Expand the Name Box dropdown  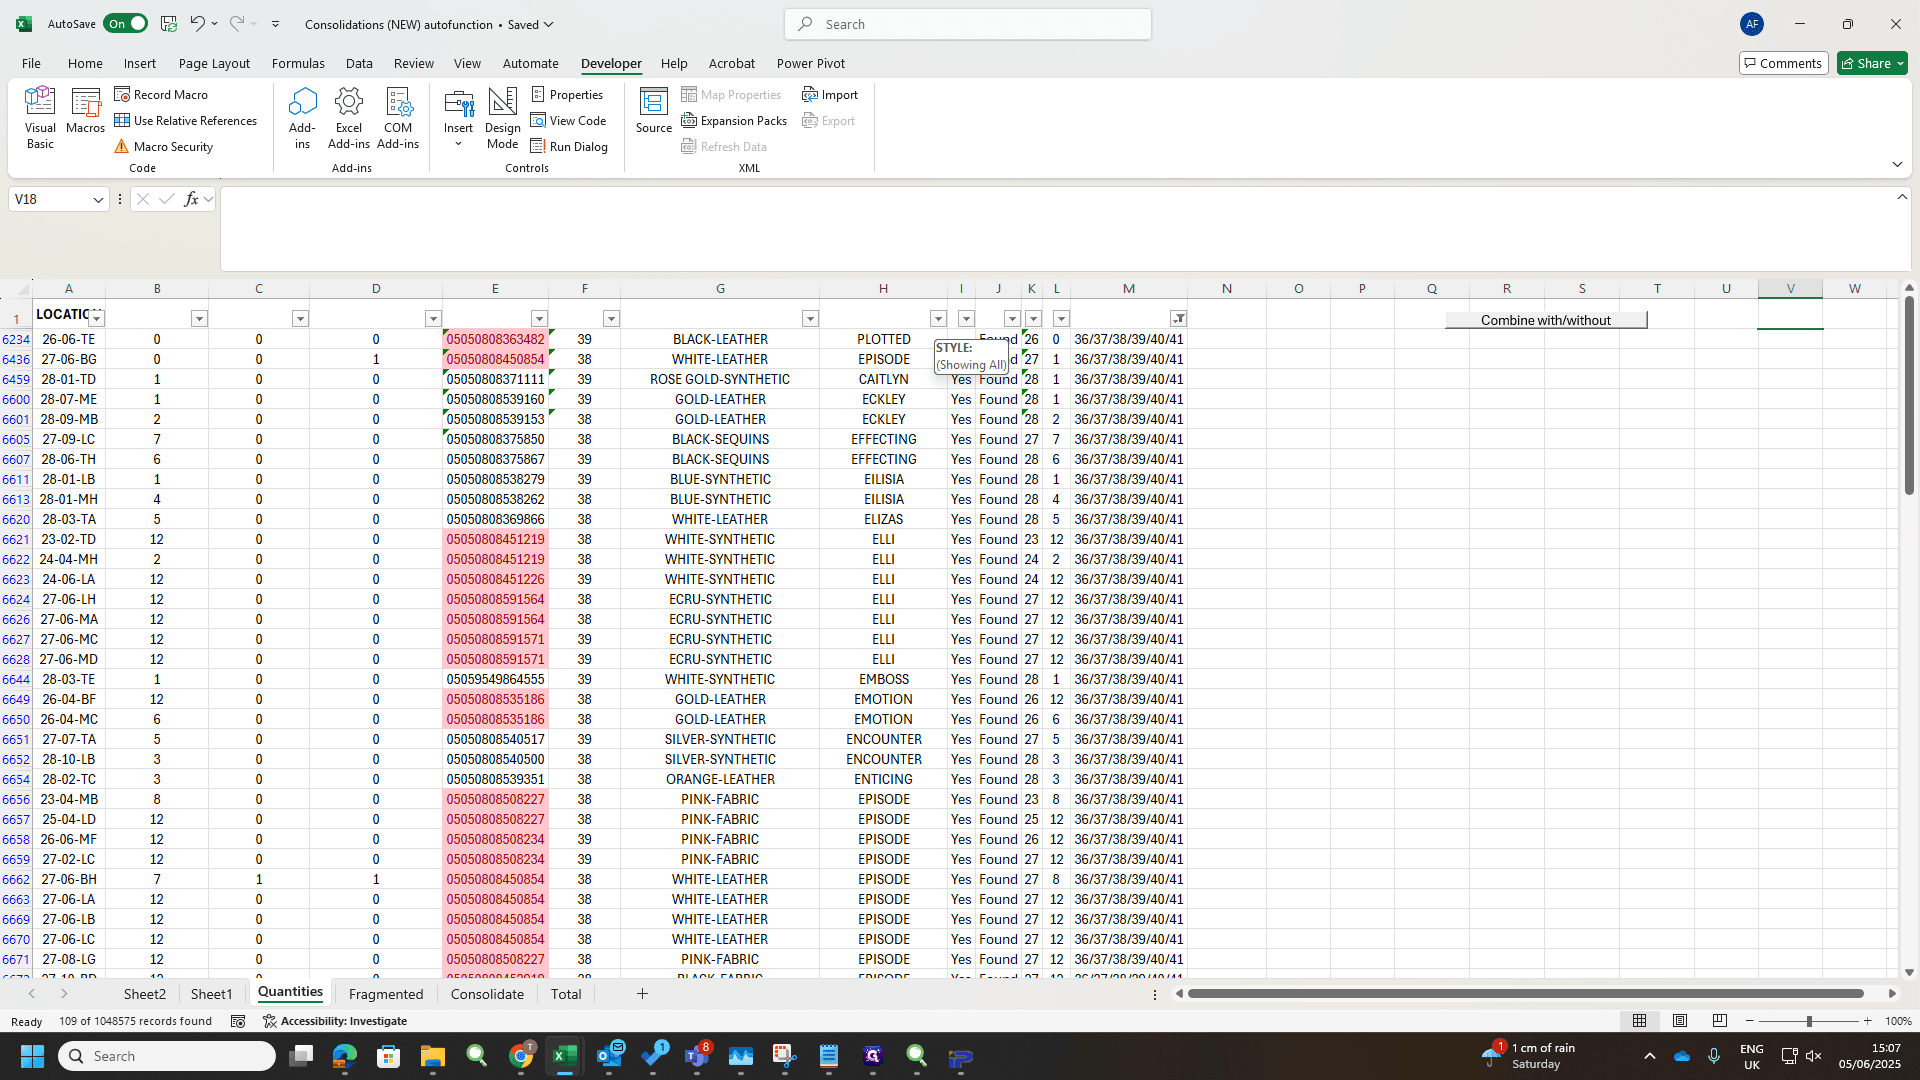(98, 200)
